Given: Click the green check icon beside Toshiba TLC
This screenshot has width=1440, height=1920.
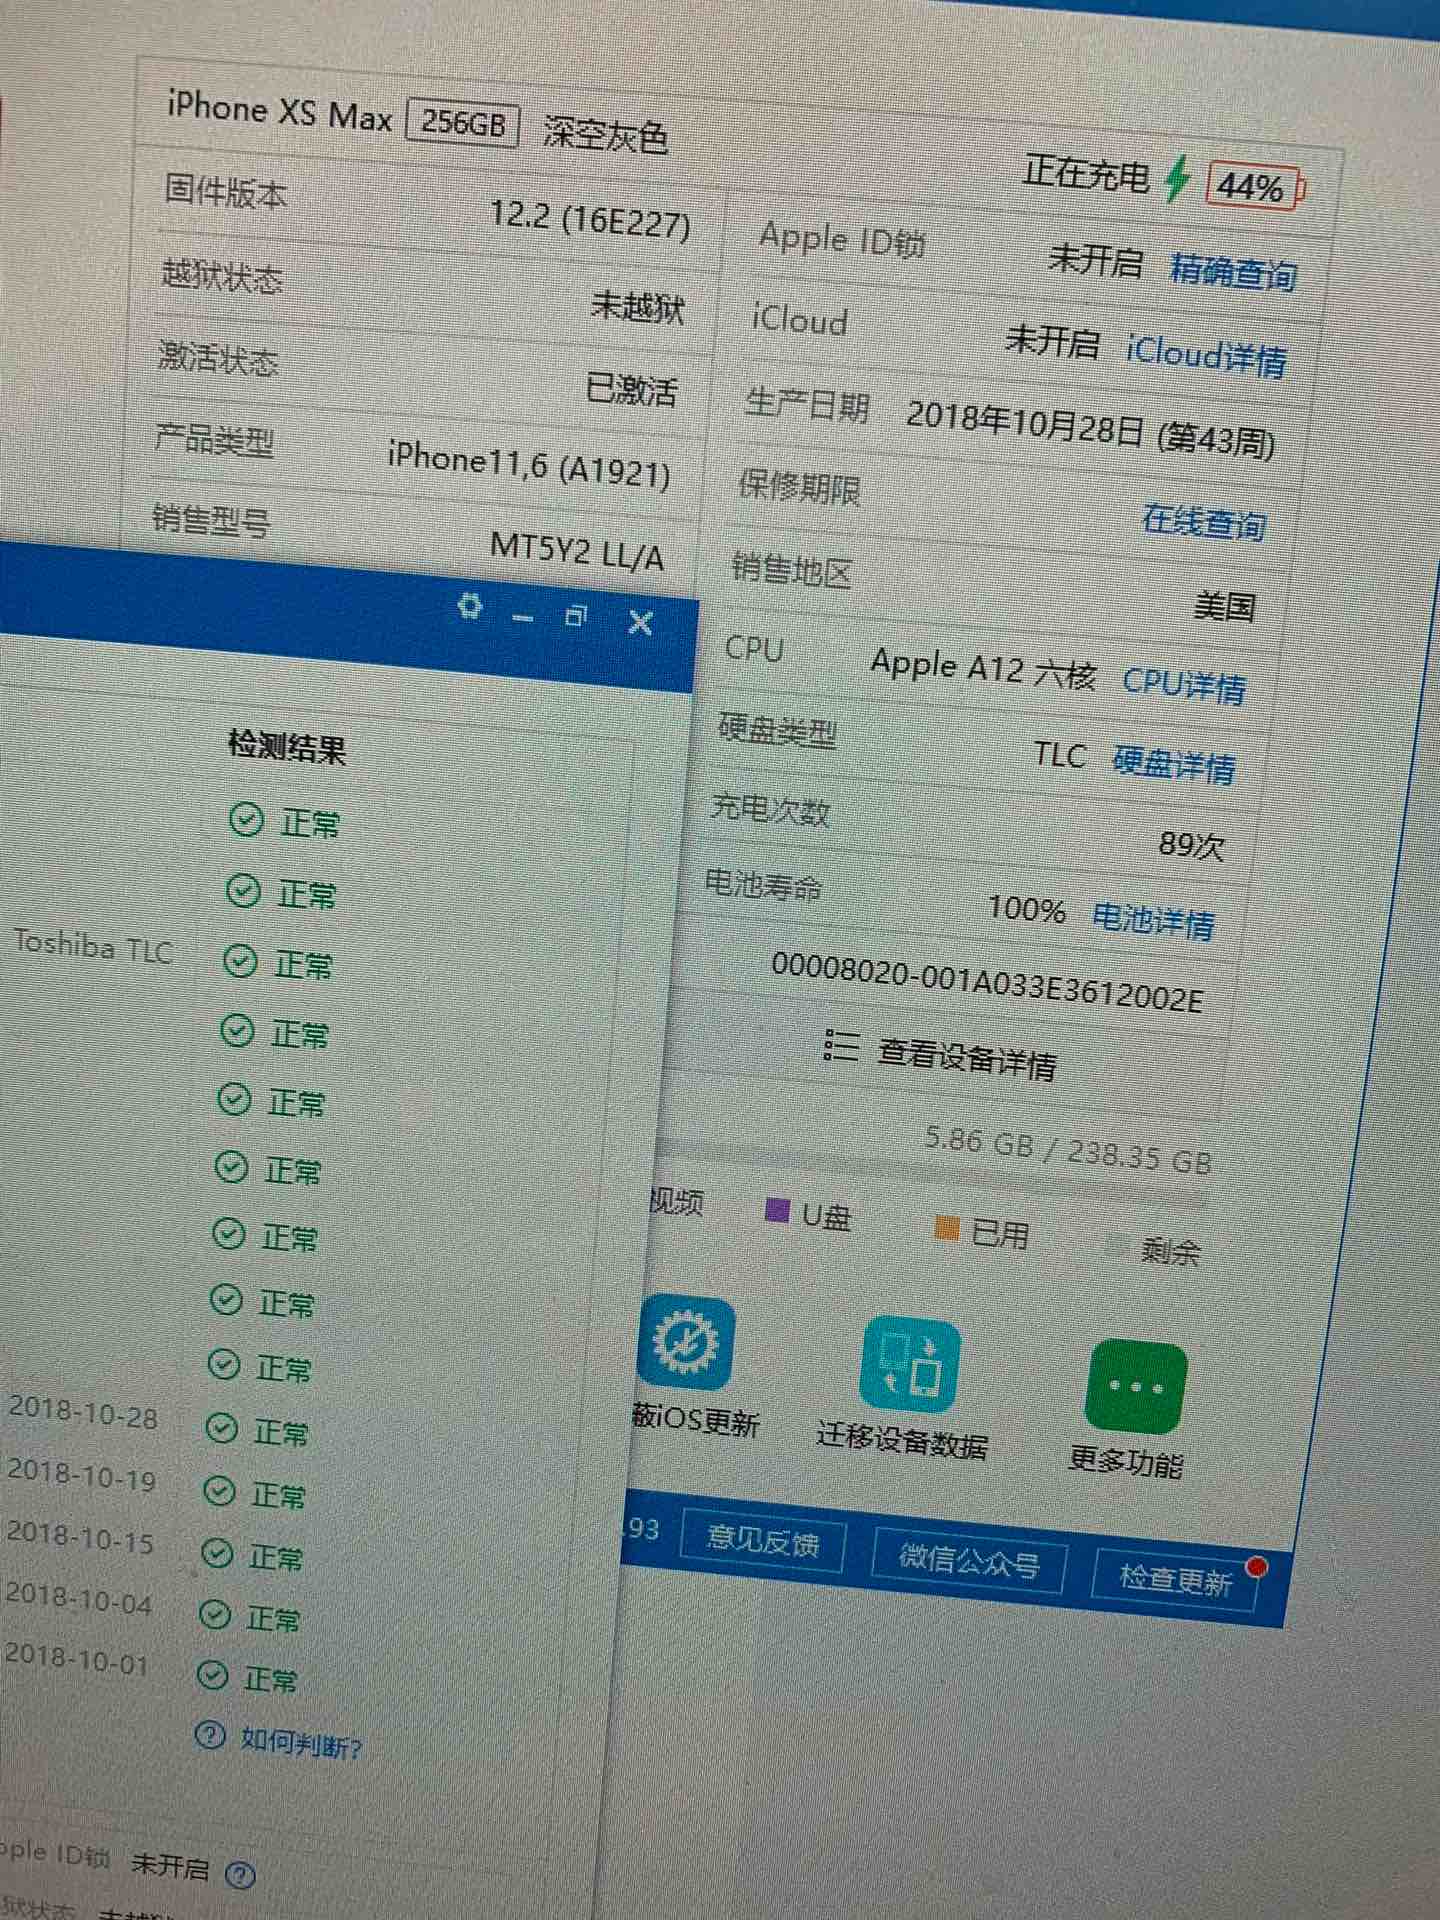Looking at the screenshot, I should (240, 961).
